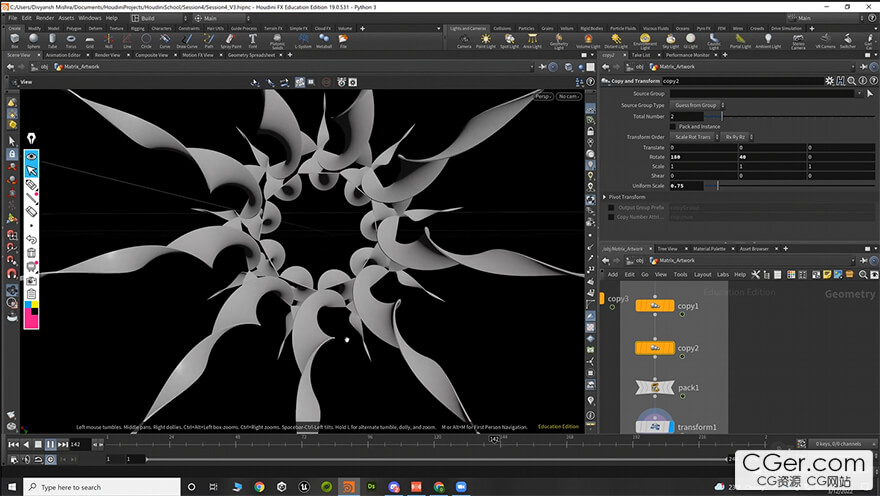
Task: Select the L-System shelf tool
Action: (303, 40)
